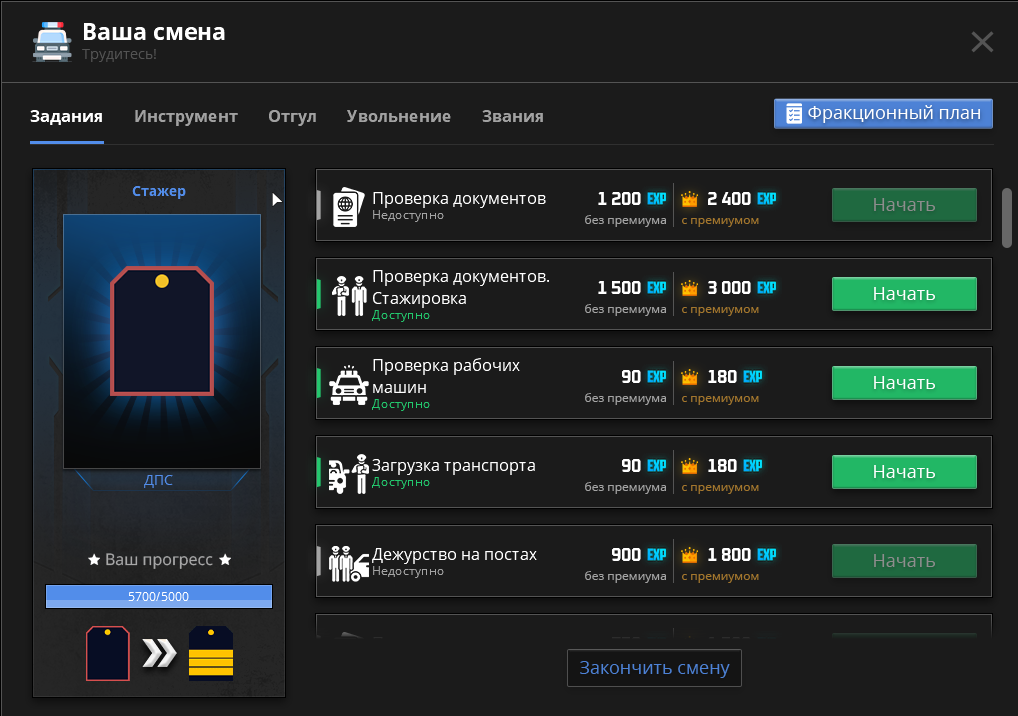Start the Проверка документов. Стажировка task
This screenshot has width=1018, height=716.
pos(904,294)
